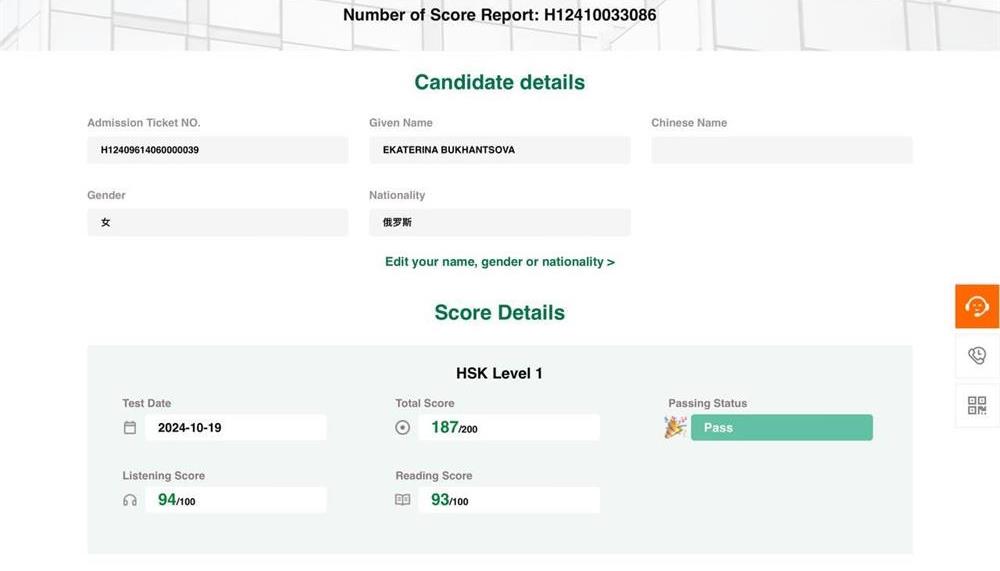Click the party popper icon beside Pass
The image size is (1000, 571).
tap(675, 427)
